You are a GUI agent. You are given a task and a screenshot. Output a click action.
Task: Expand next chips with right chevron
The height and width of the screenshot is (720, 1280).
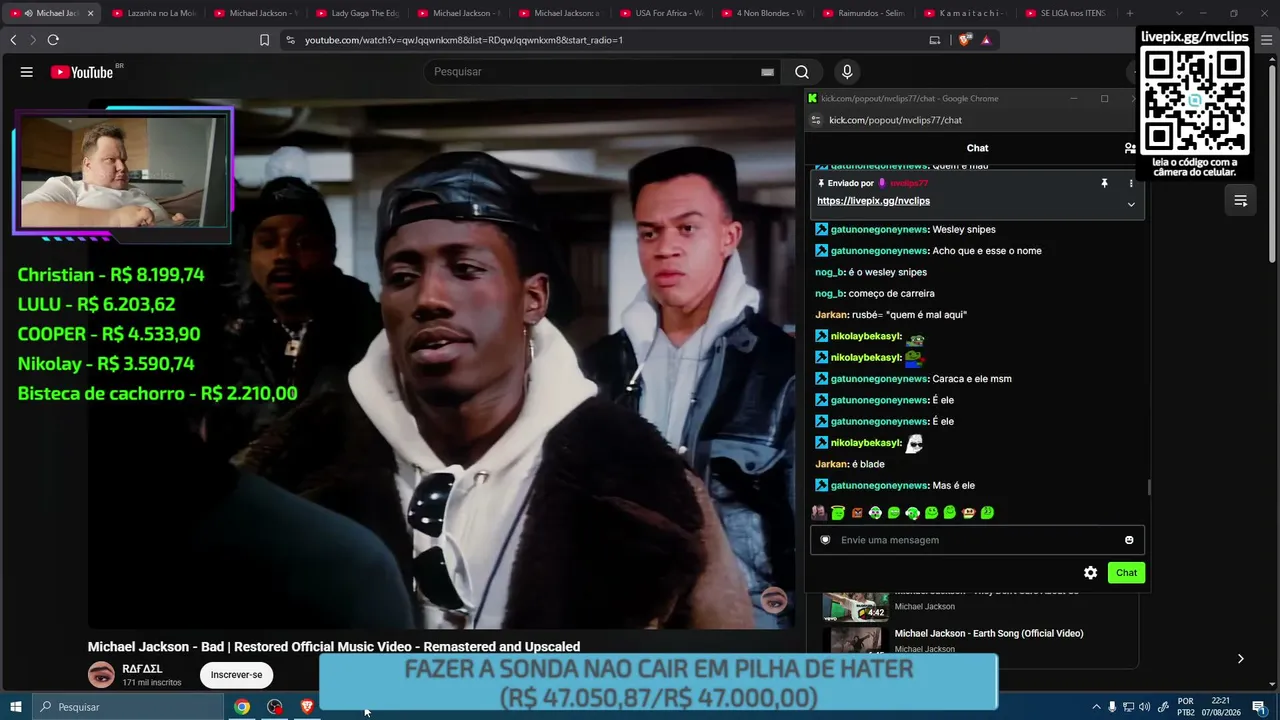(x=1240, y=658)
